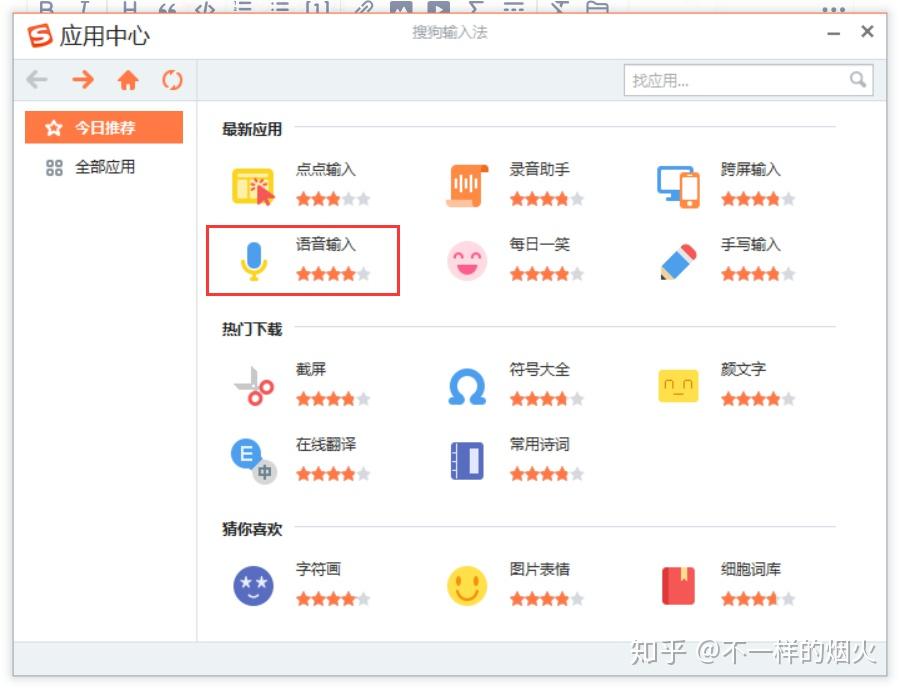Select the 今日推荐 sidebar tab
The height and width of the screenshot is (689, 900).
pos(104,127)
